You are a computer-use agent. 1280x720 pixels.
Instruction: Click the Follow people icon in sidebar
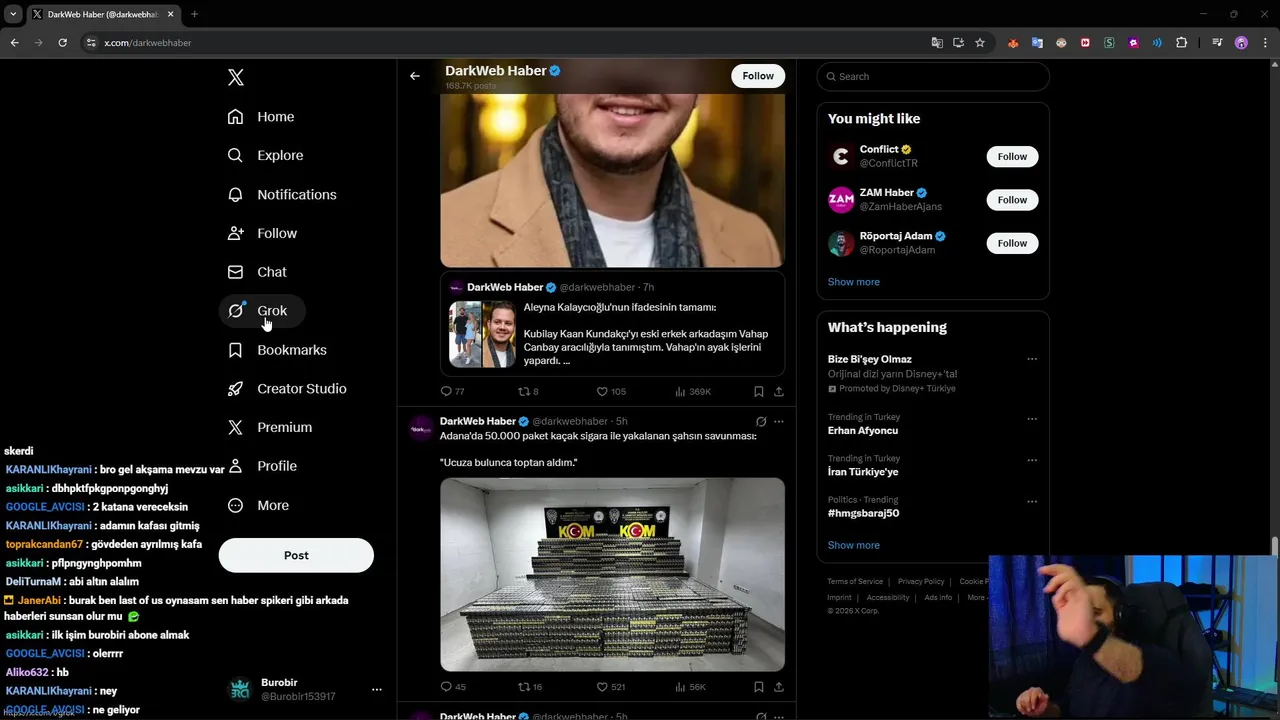tap(235, 233)
